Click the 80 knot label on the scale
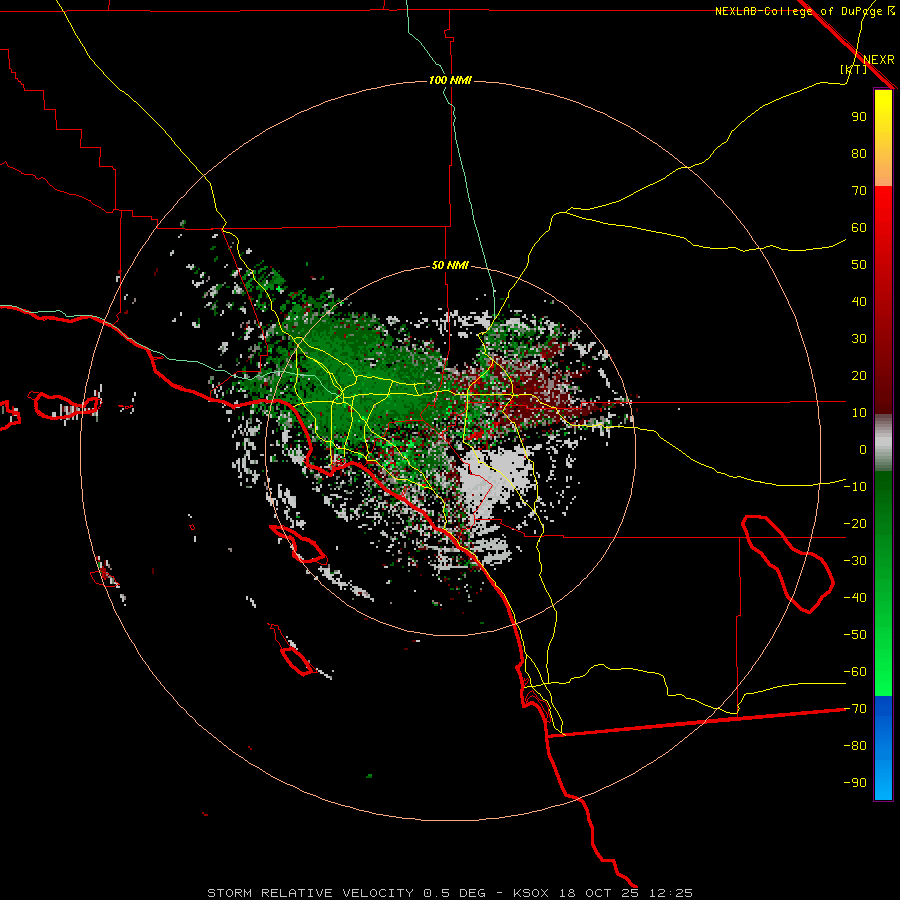 (x=859, y=154)
